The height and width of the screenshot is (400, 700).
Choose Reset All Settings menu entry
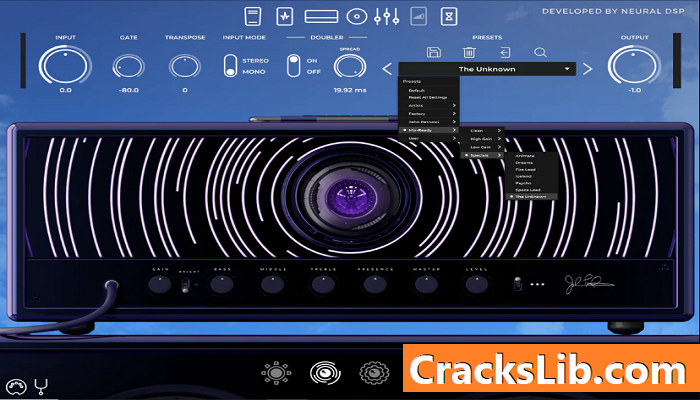coord(429,97)
